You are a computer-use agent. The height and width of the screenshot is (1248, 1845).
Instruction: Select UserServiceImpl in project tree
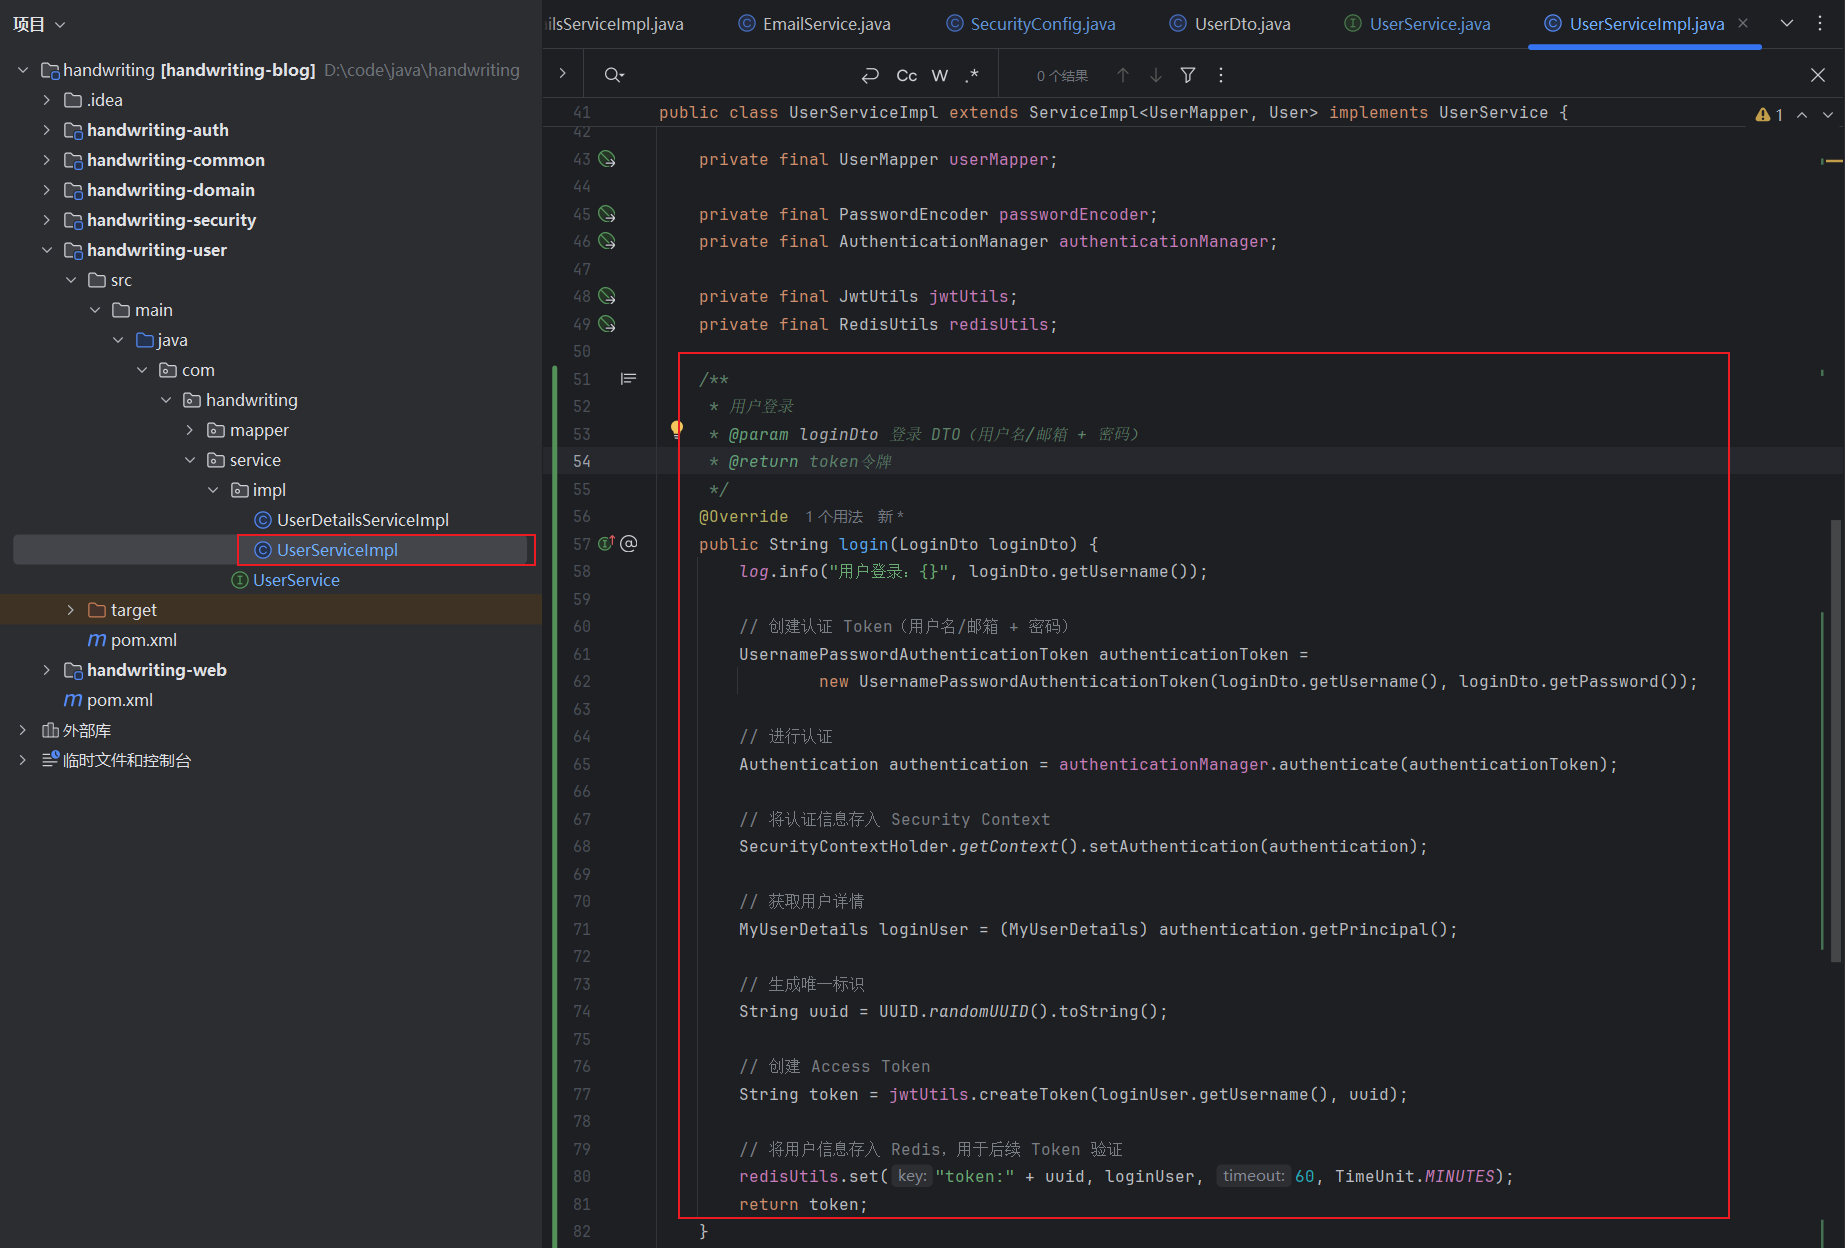(326, 550)
